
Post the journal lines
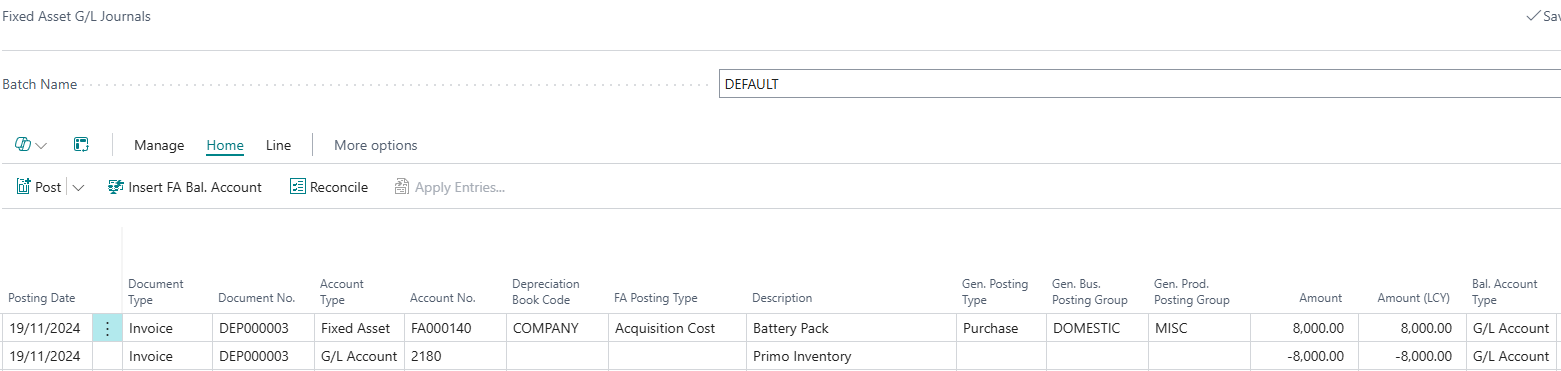(x=39, y=187)
